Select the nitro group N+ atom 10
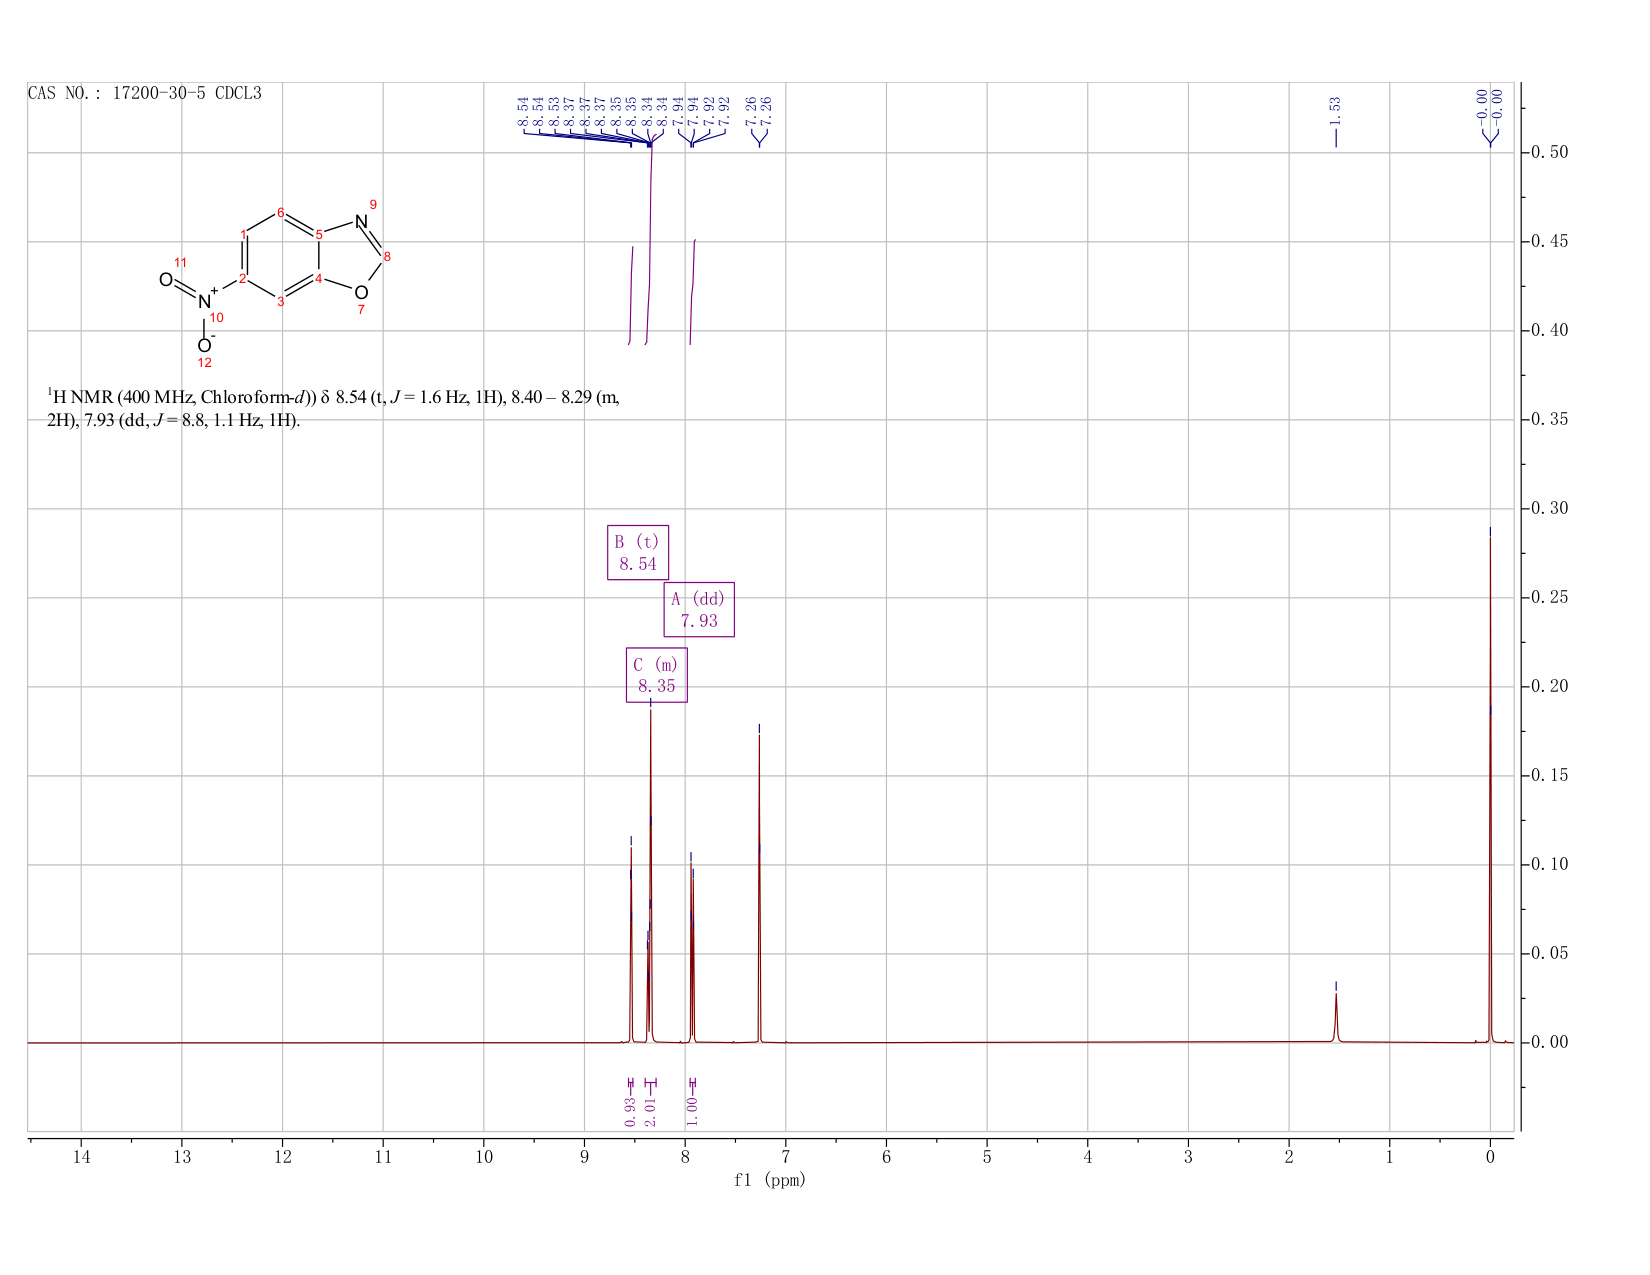1650x1275 pixels. pos(206,301)
